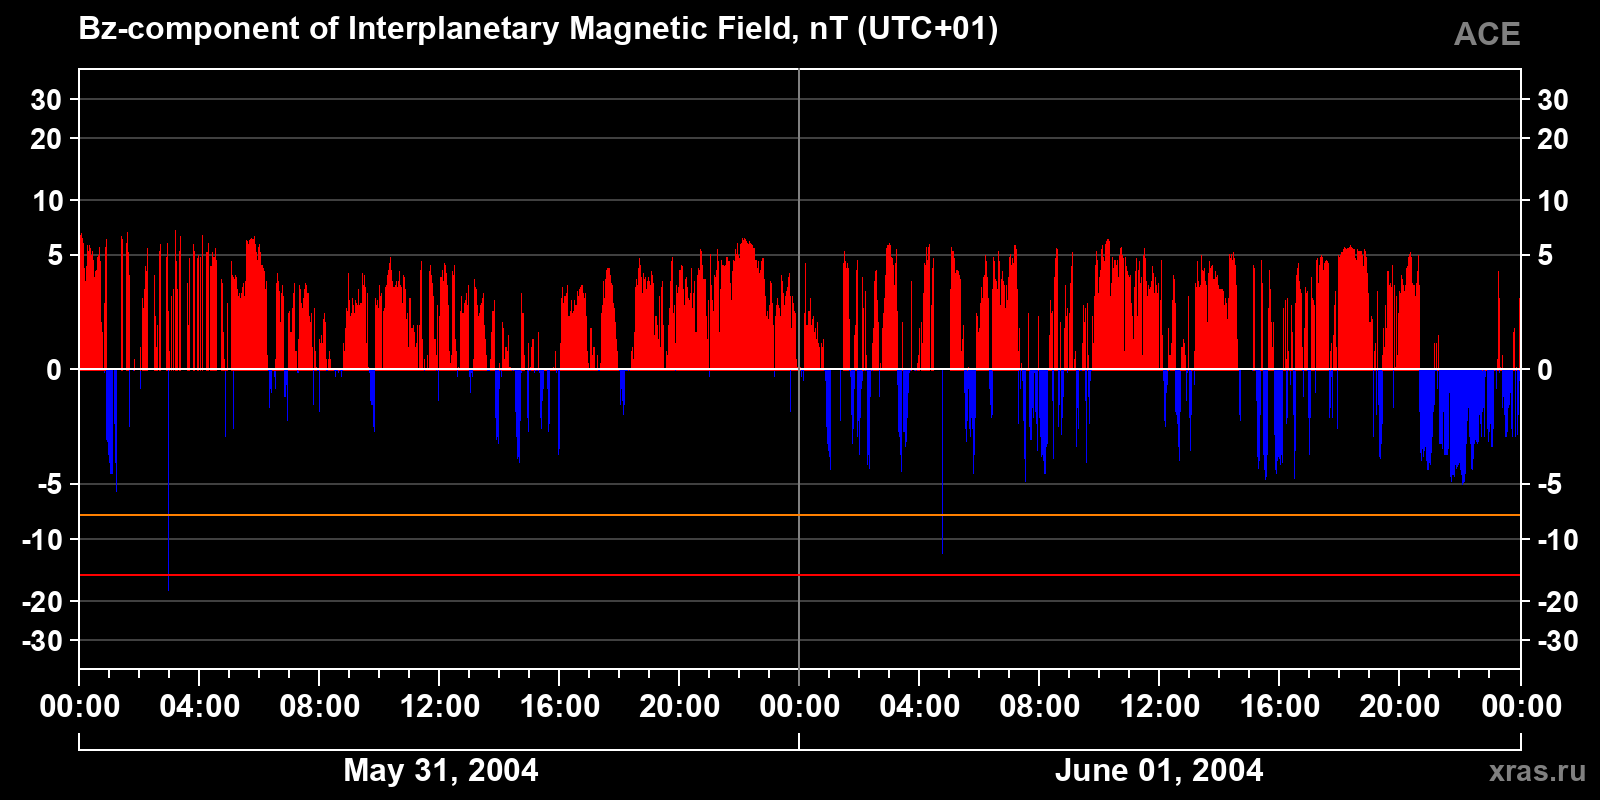Click the deepest blue spike on May 31
The height and width of the screenshot is (800, 1600).
(168, 480)
